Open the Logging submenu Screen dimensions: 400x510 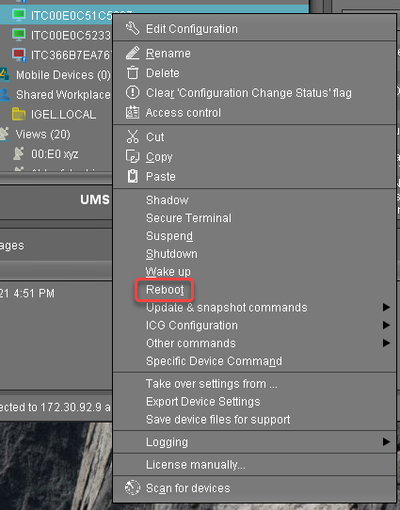[386, 442]
